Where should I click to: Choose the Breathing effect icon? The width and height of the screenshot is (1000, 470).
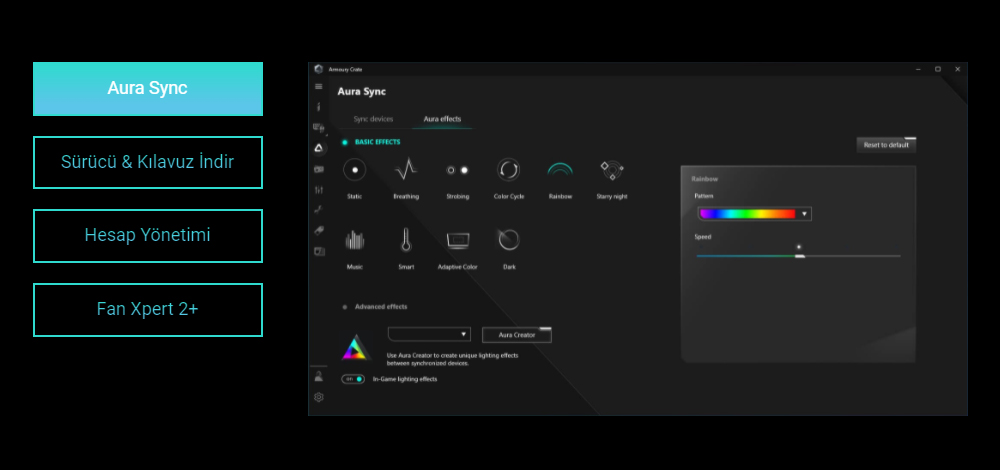pos(405,170)
